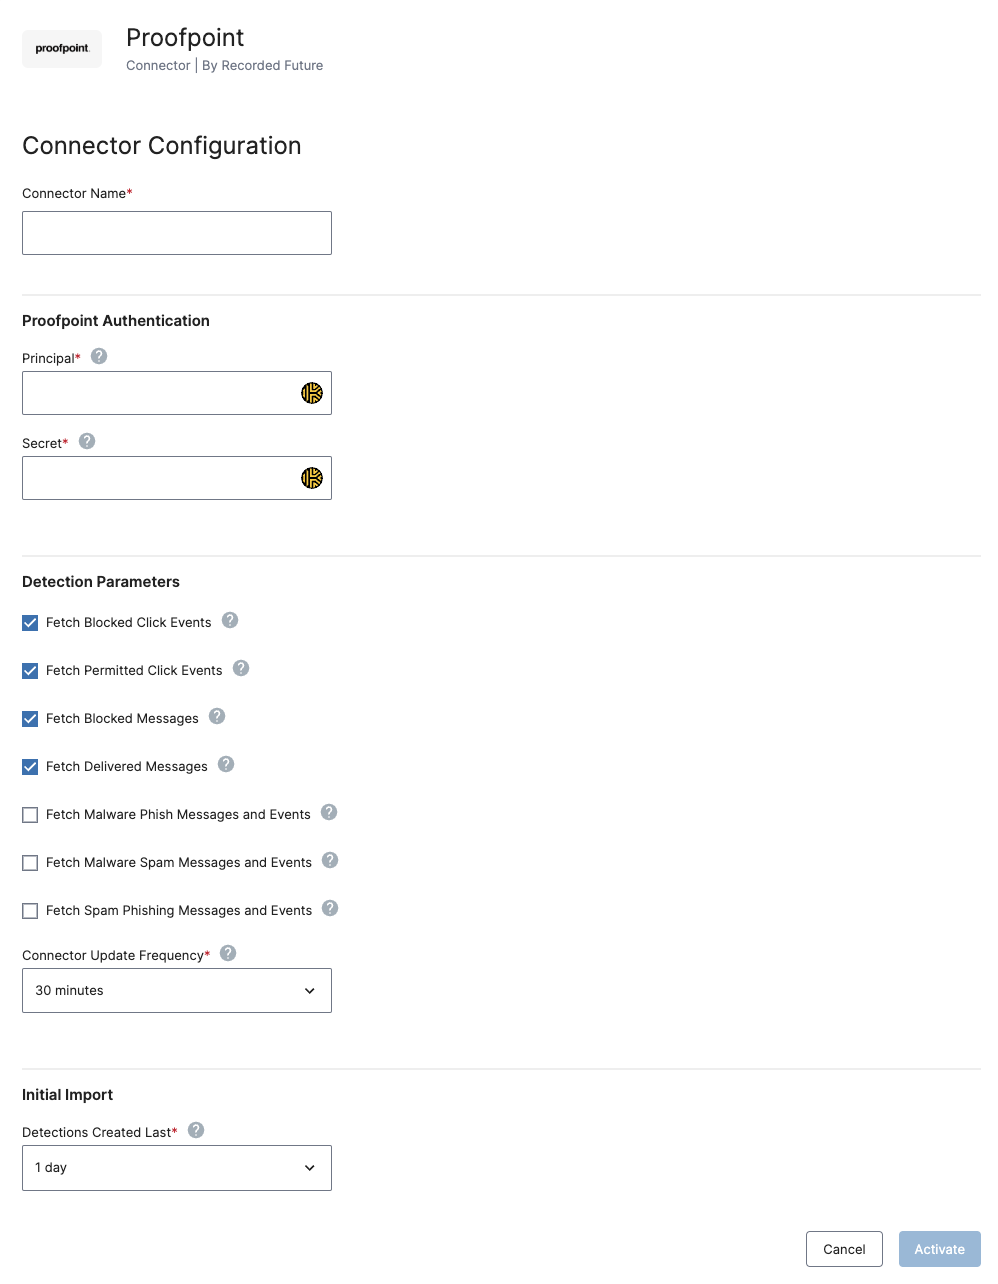Viewport: 998px width, 1284px height.
Task: Click the Keeper password icon in Principal field
Action: point(312,393)
